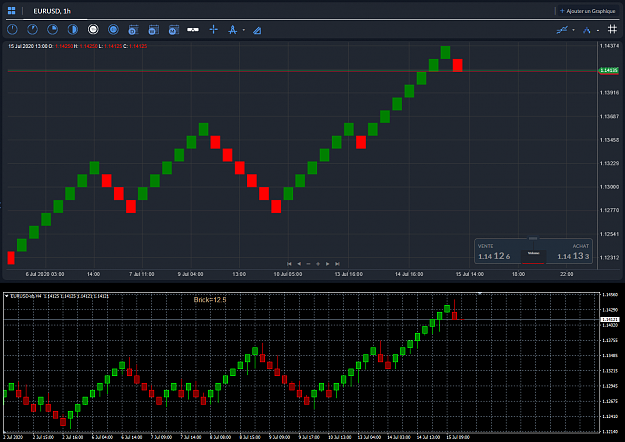Click the '6 Jul 2020 03:00' time label
Image resolution: width=625 pixels, height=442 pixels.
tap(45, 274)
